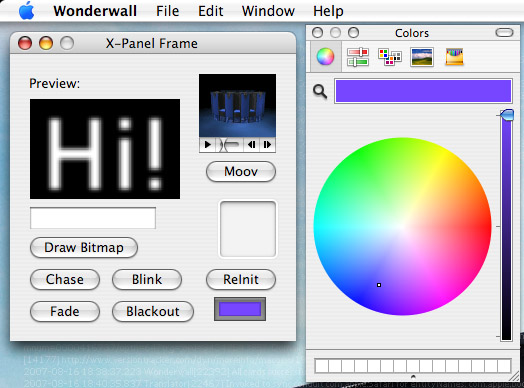Click the selection marker on the color wheel
Image resolution: width=524 pixels, height=388 pixels.
pos(379,285)
